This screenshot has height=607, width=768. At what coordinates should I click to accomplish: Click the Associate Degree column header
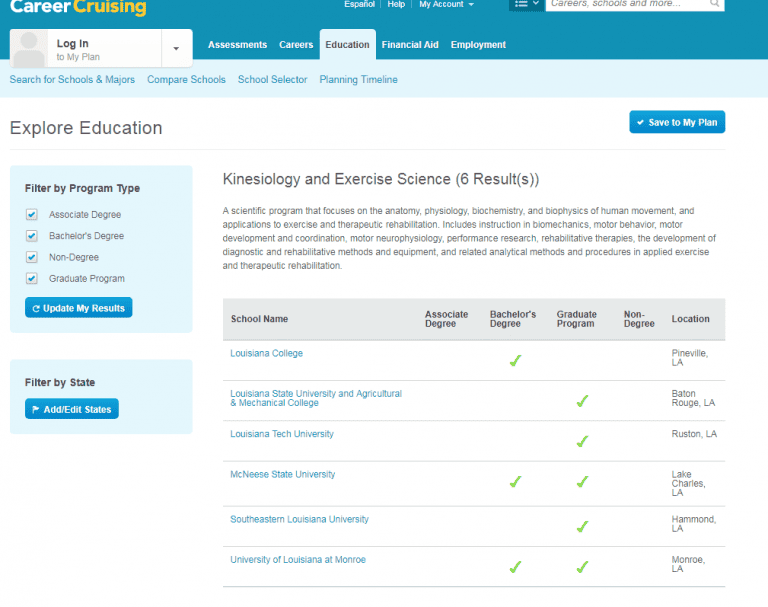tap(446, 319)
